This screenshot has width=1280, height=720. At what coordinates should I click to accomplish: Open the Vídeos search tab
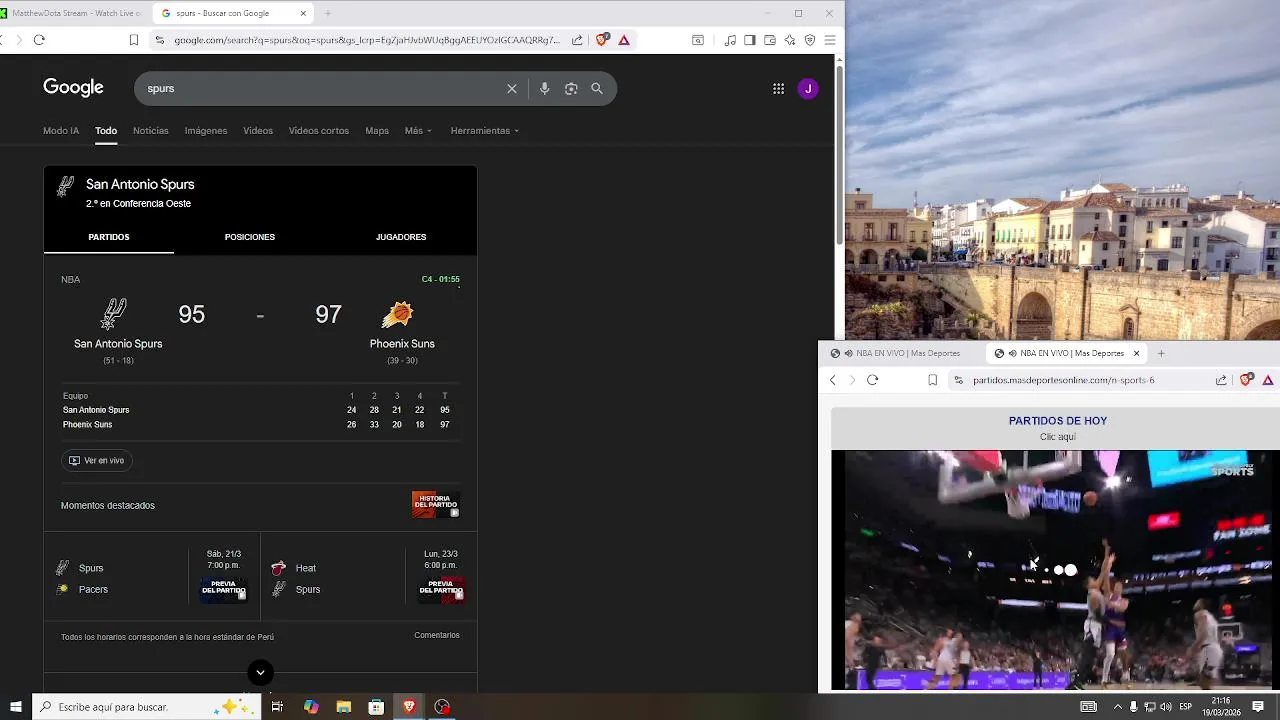pos(258,131)
